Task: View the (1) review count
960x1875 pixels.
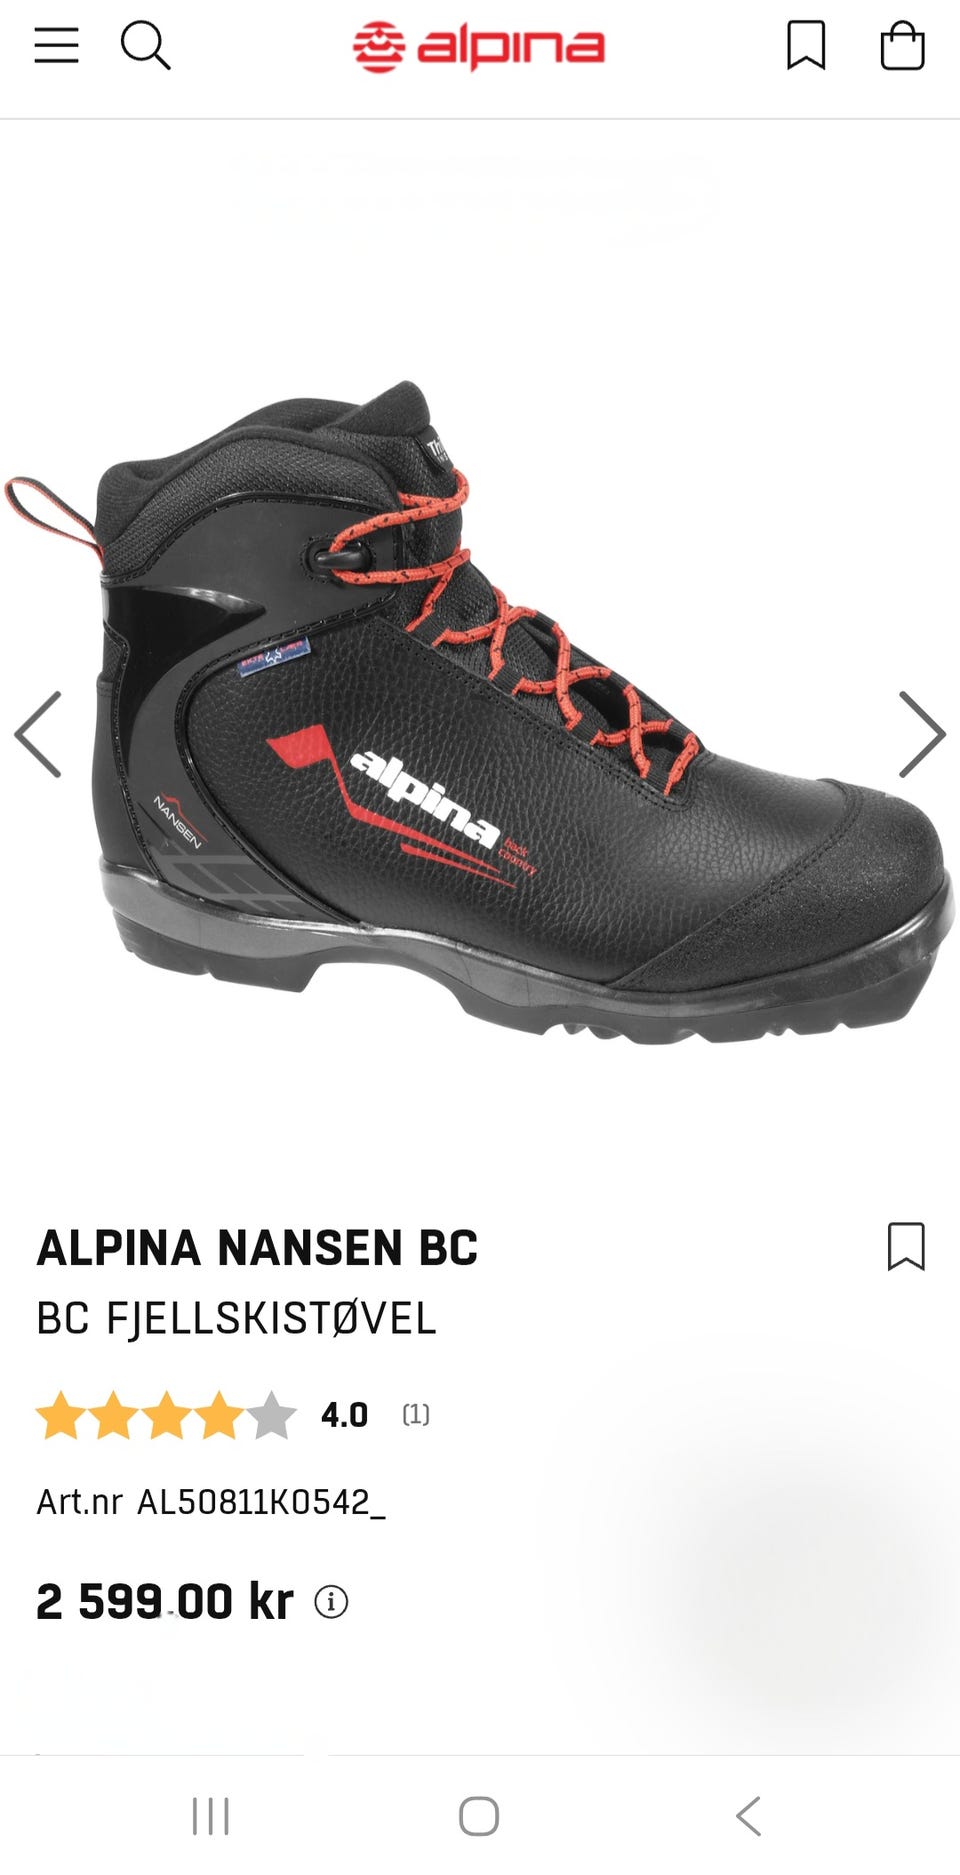Action: [x=416, y=1415]
